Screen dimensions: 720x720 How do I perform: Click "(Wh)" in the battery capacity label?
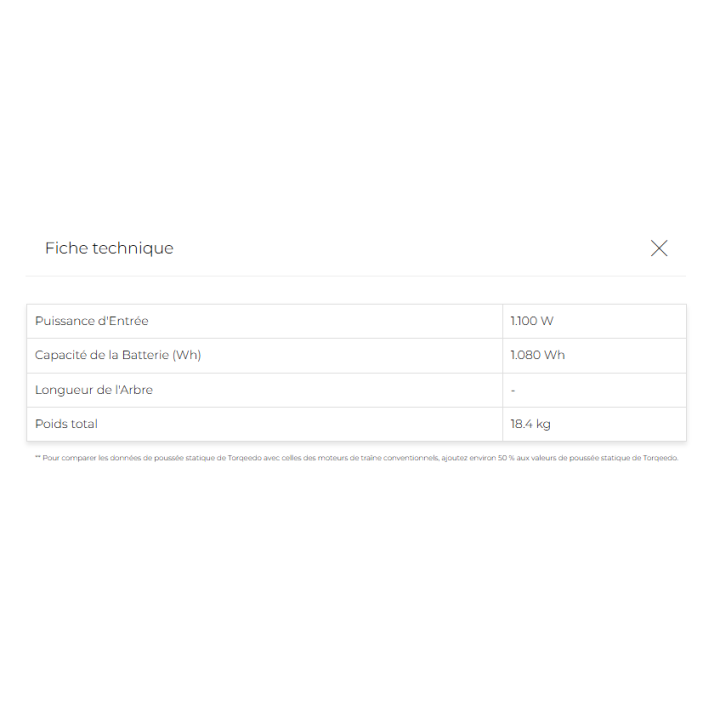[x=186, y=355]
